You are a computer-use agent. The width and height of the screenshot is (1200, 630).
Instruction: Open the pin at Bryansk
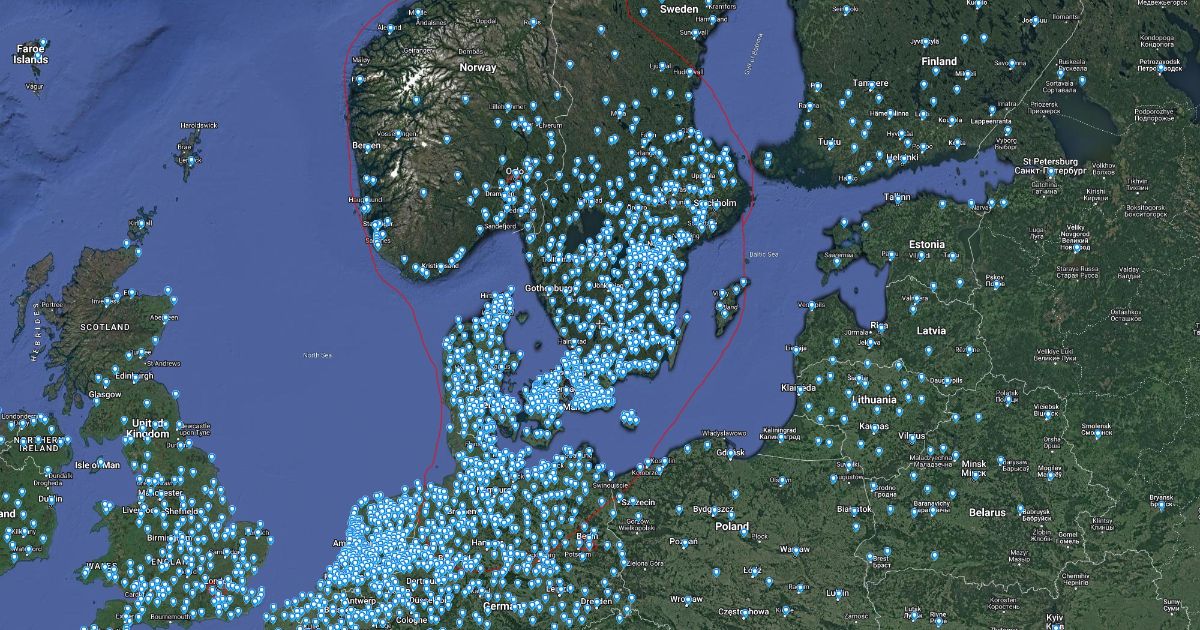click(x=1162, y=507)
